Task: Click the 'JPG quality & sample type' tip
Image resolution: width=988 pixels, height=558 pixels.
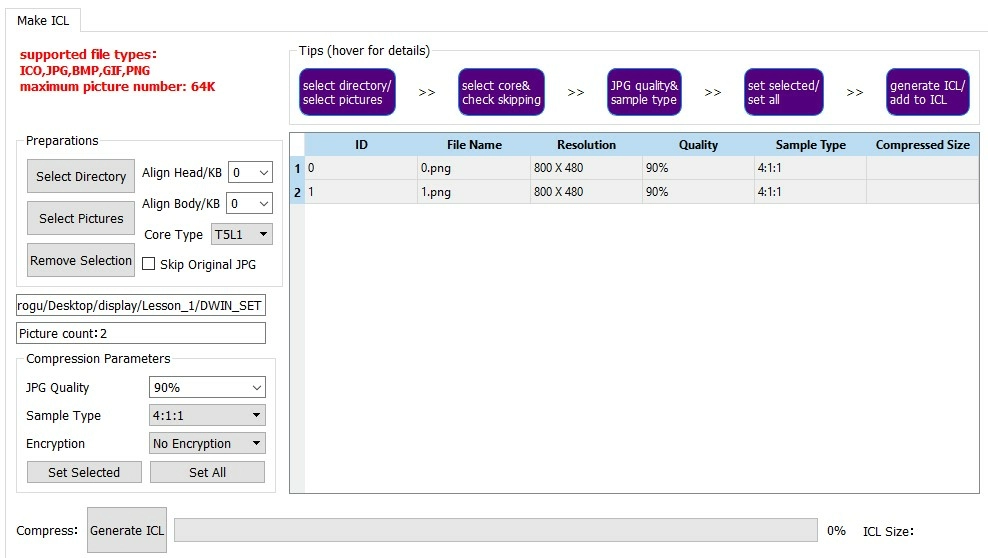Action: [x=644, y=92]
